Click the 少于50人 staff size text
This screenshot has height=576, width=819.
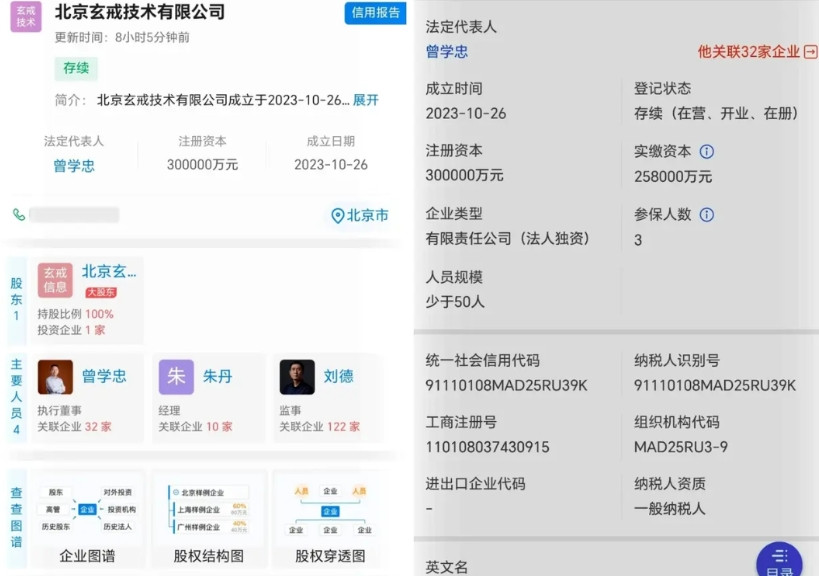[455, 302]
